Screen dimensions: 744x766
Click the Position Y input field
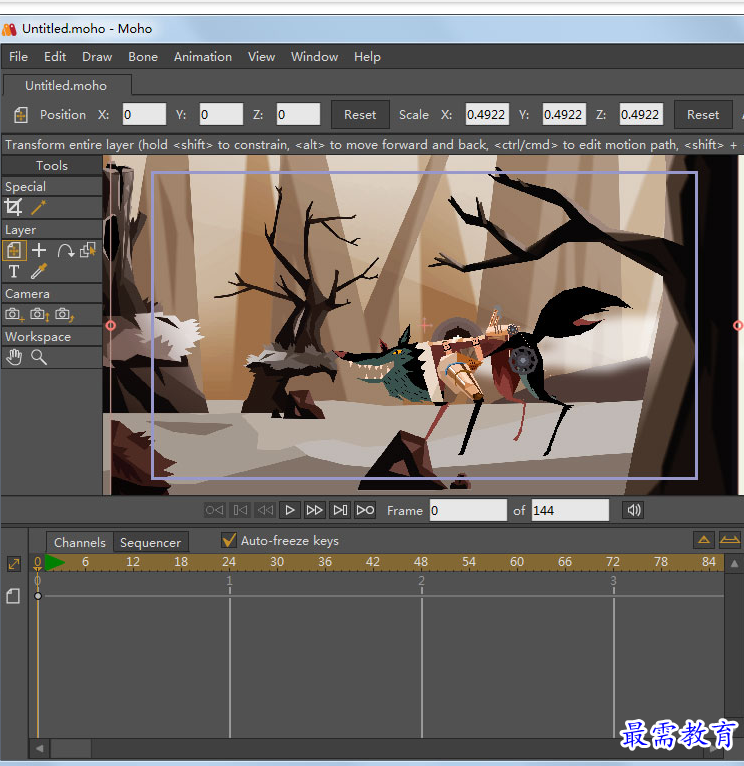[221, 114]
